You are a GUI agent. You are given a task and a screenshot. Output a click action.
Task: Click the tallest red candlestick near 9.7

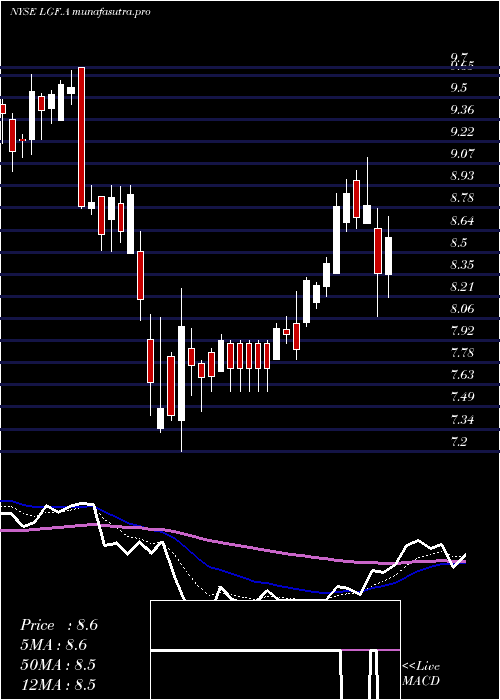[x=81, y=137]
